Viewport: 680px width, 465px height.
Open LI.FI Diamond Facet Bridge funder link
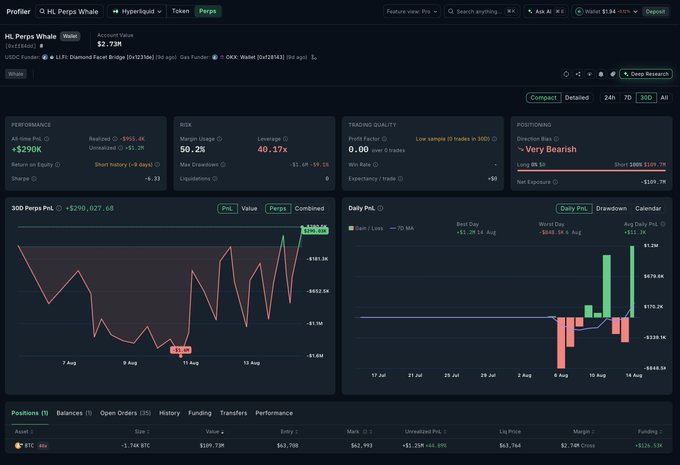[x=105, y=57]
